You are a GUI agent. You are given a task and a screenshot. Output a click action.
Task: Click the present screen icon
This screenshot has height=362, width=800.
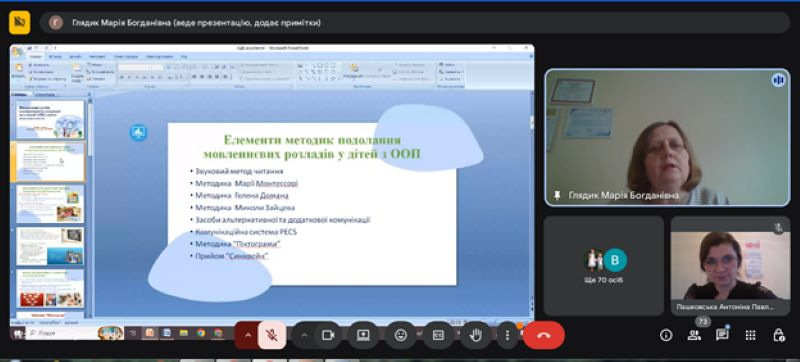[x=363, y=335]
